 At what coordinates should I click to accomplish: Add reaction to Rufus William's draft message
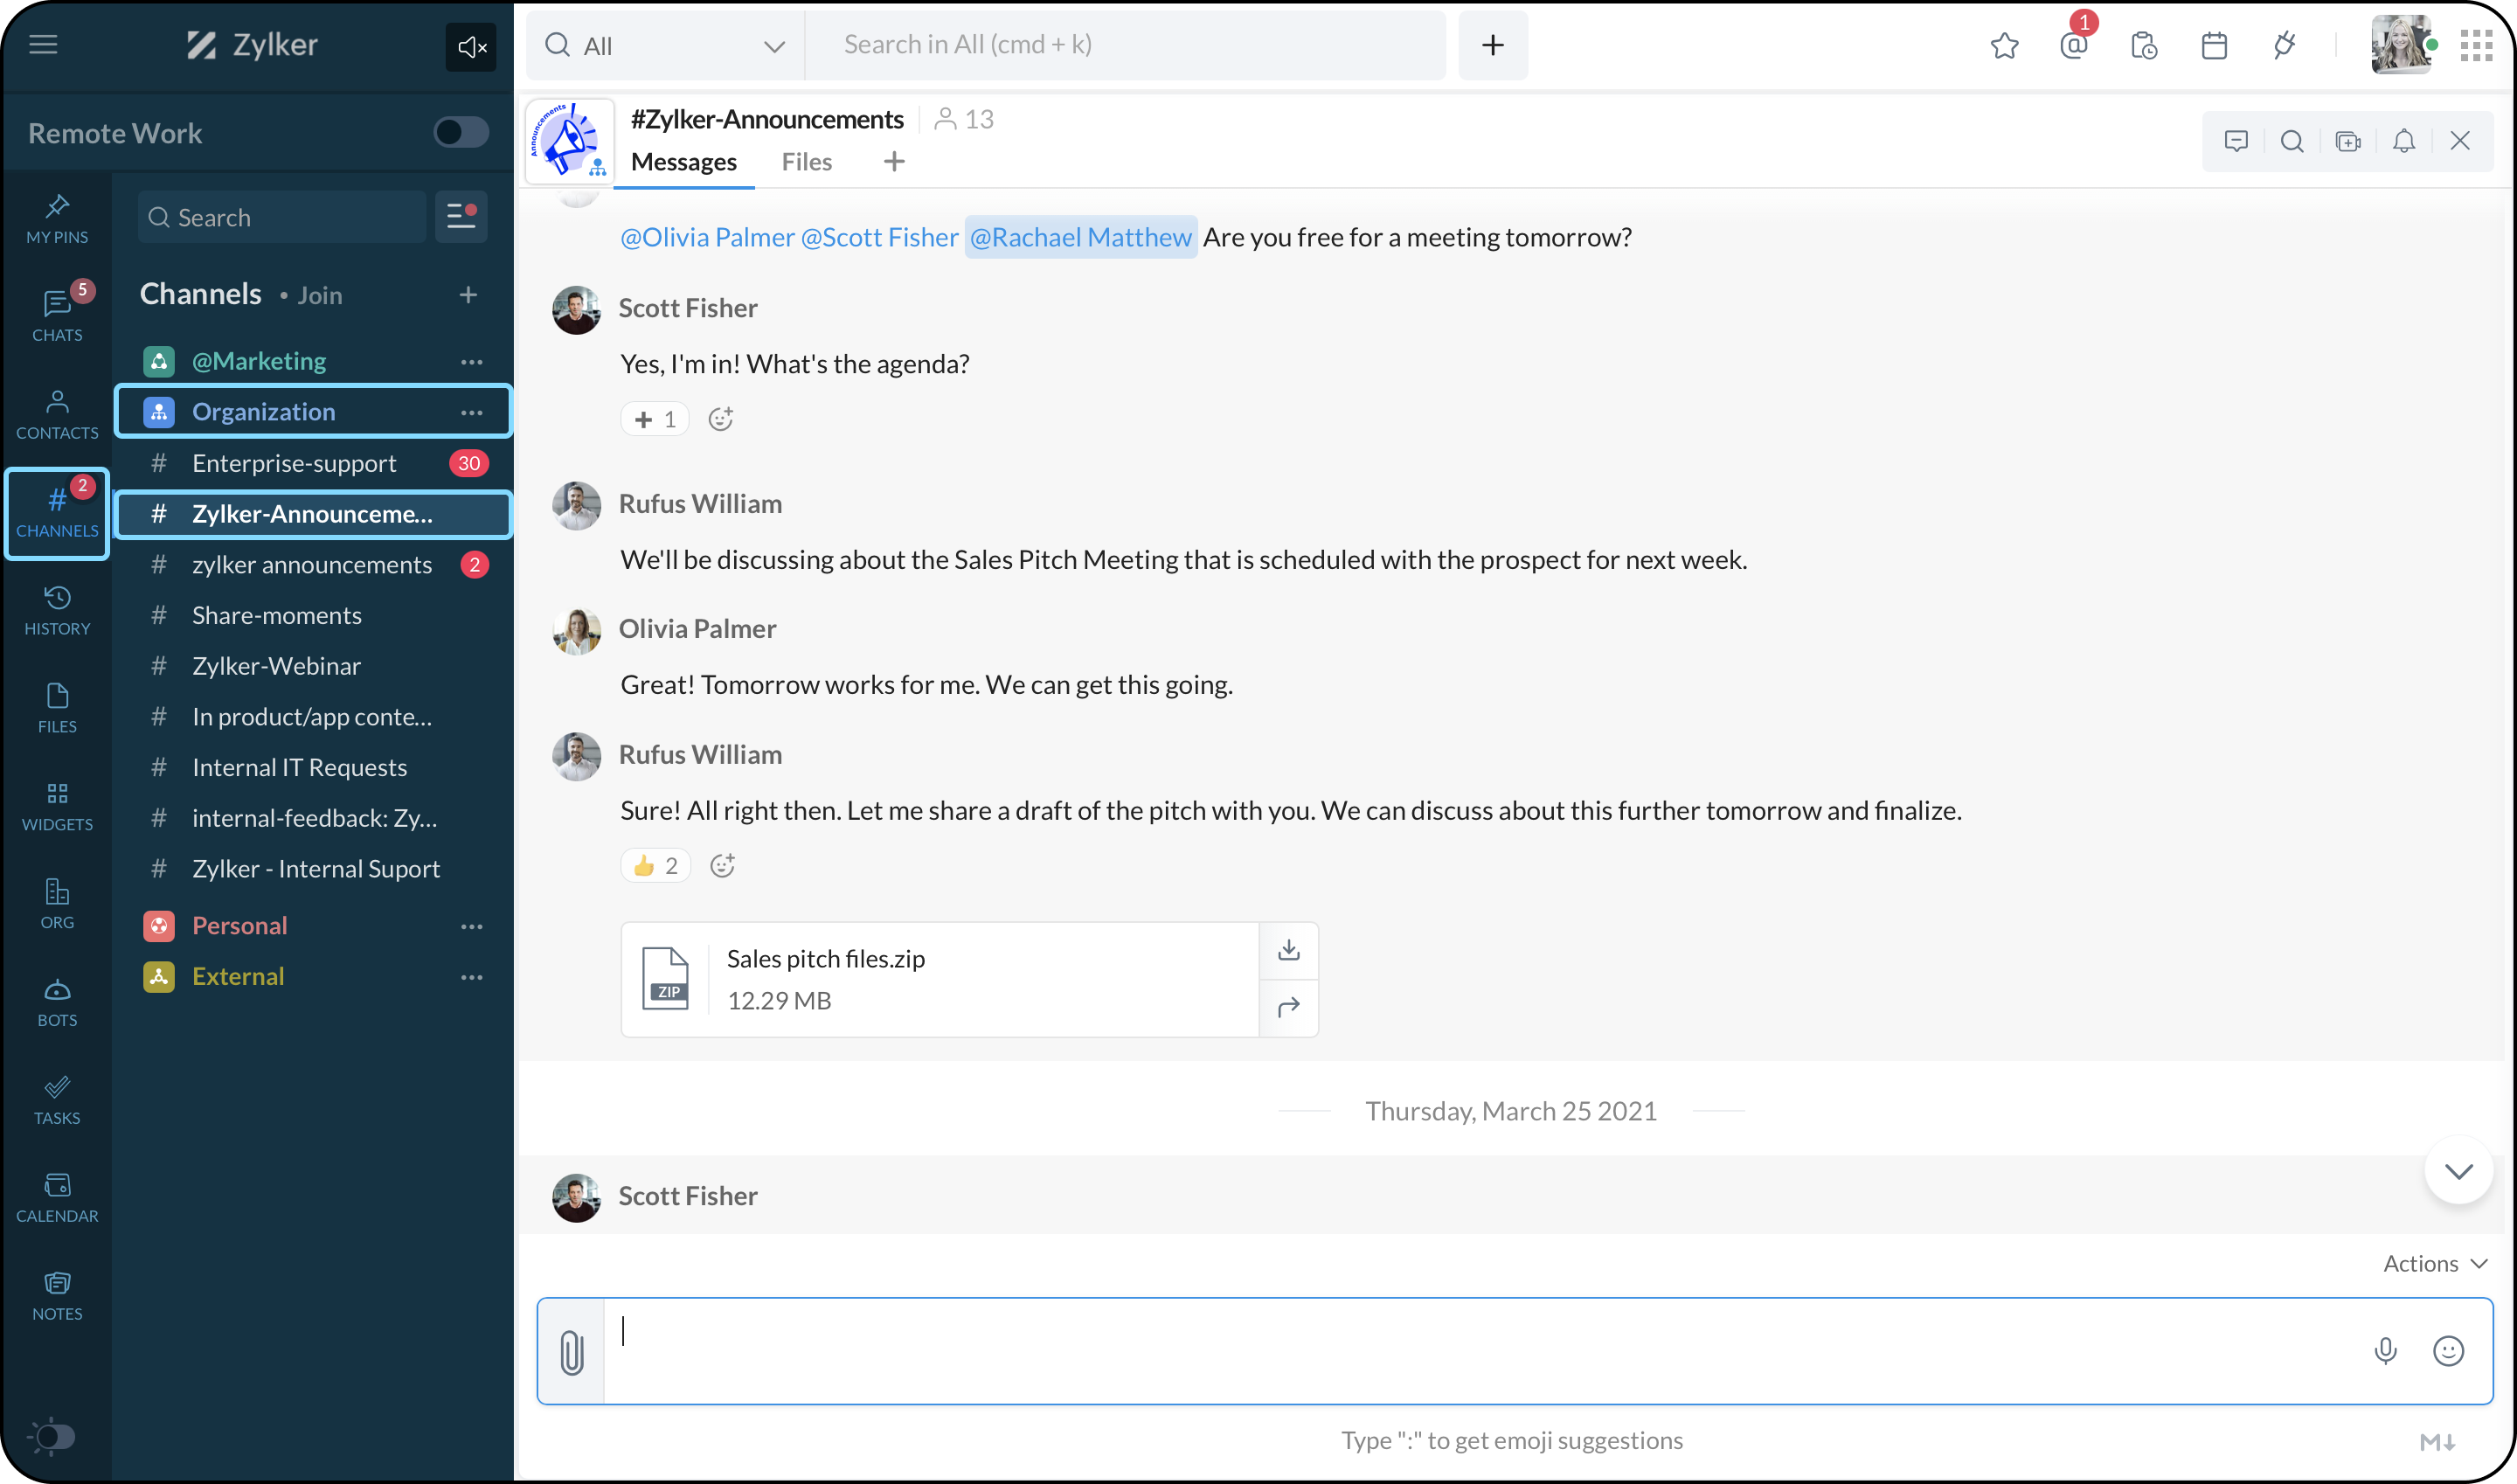pos(722,866)
